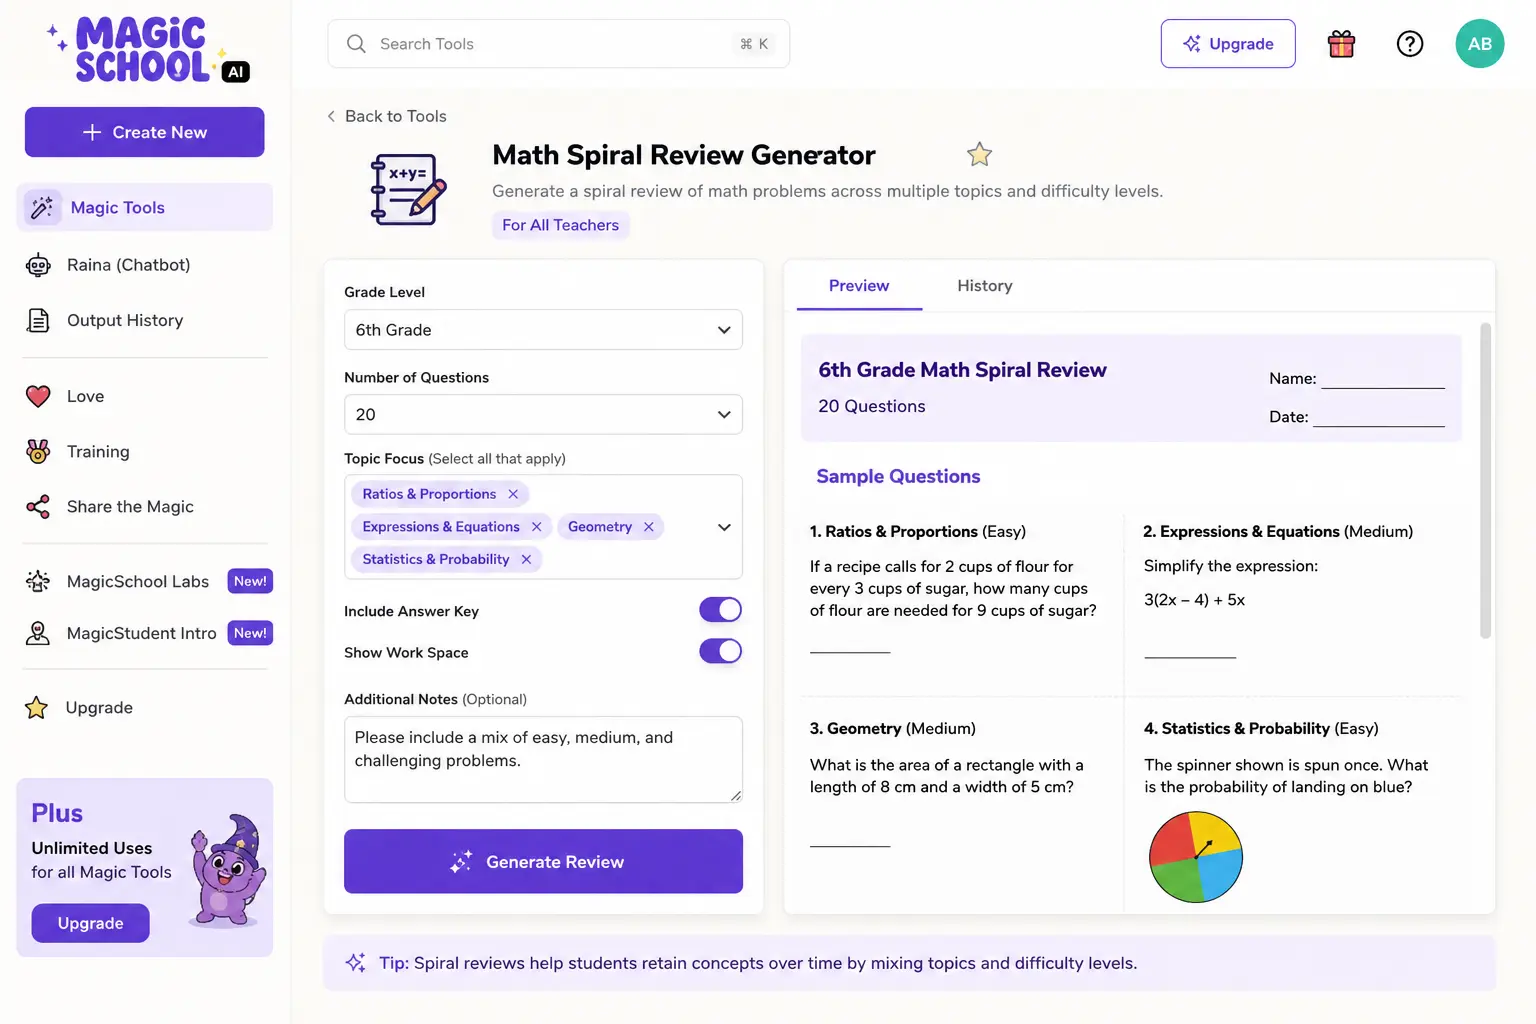1536x1024 pixels.
Task: Open the gift box icon in header
Action: [1341, 44]
